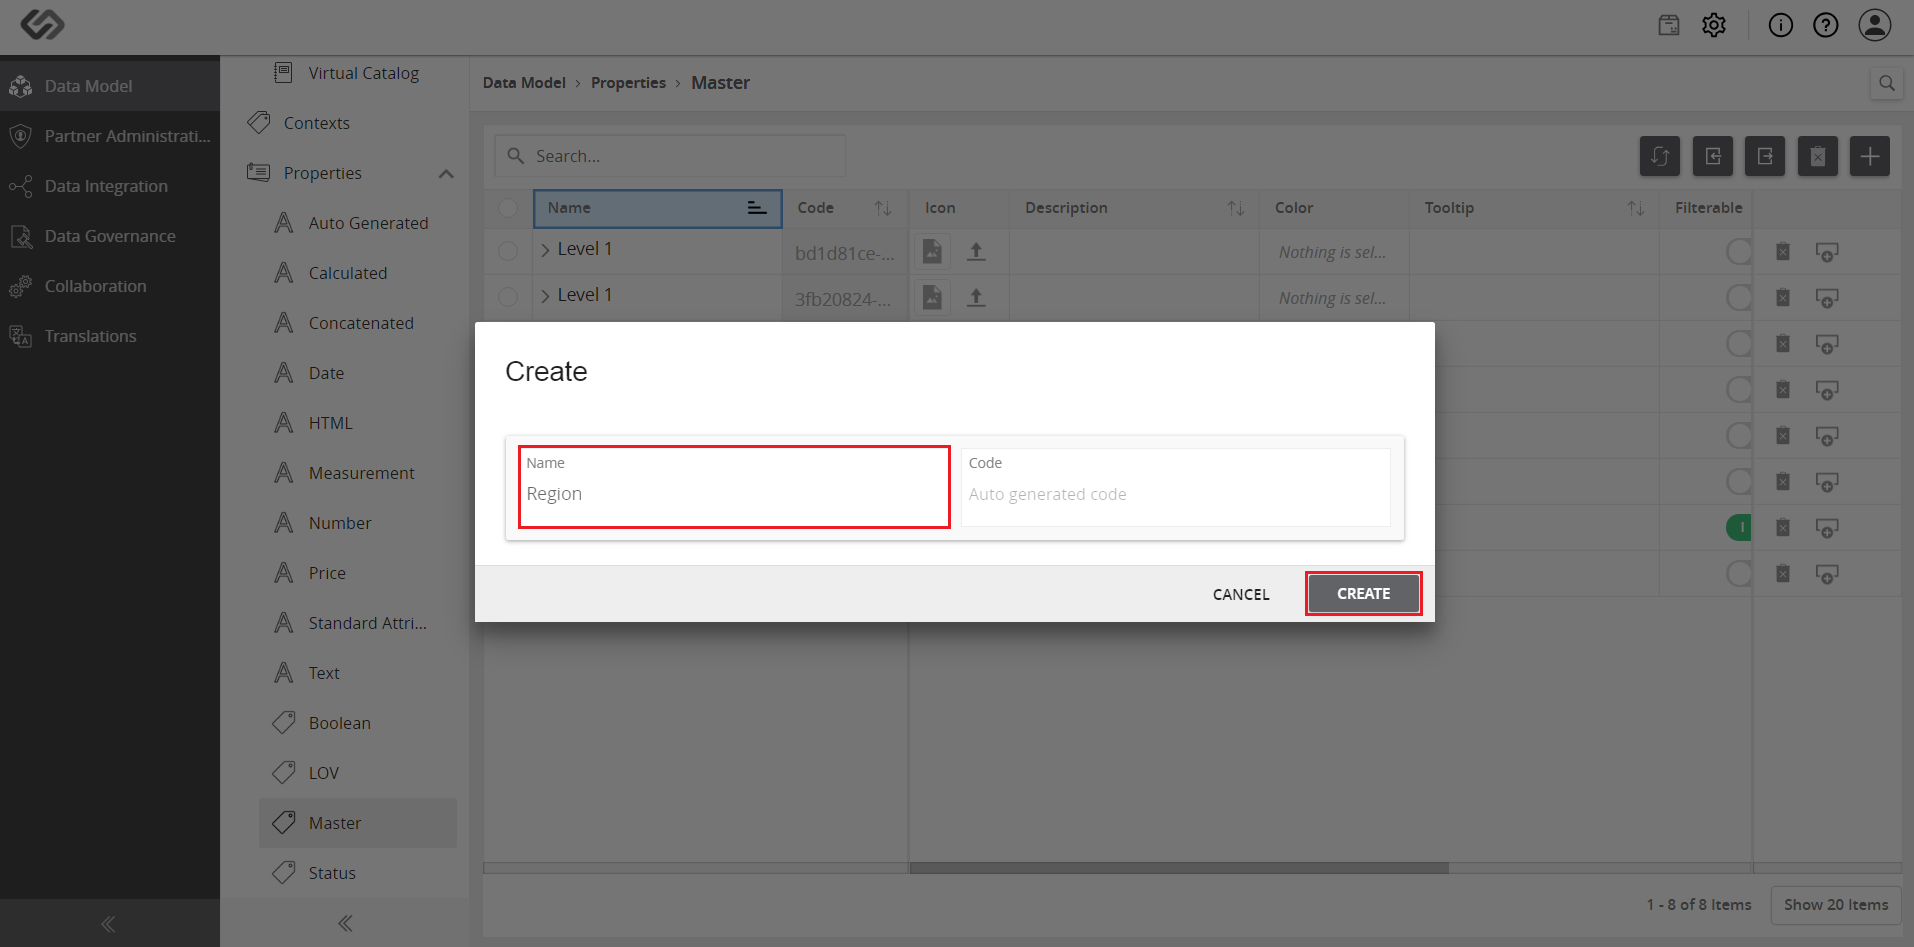Click the breadcrumb search magnifier icon

[x=1887, y=83]
